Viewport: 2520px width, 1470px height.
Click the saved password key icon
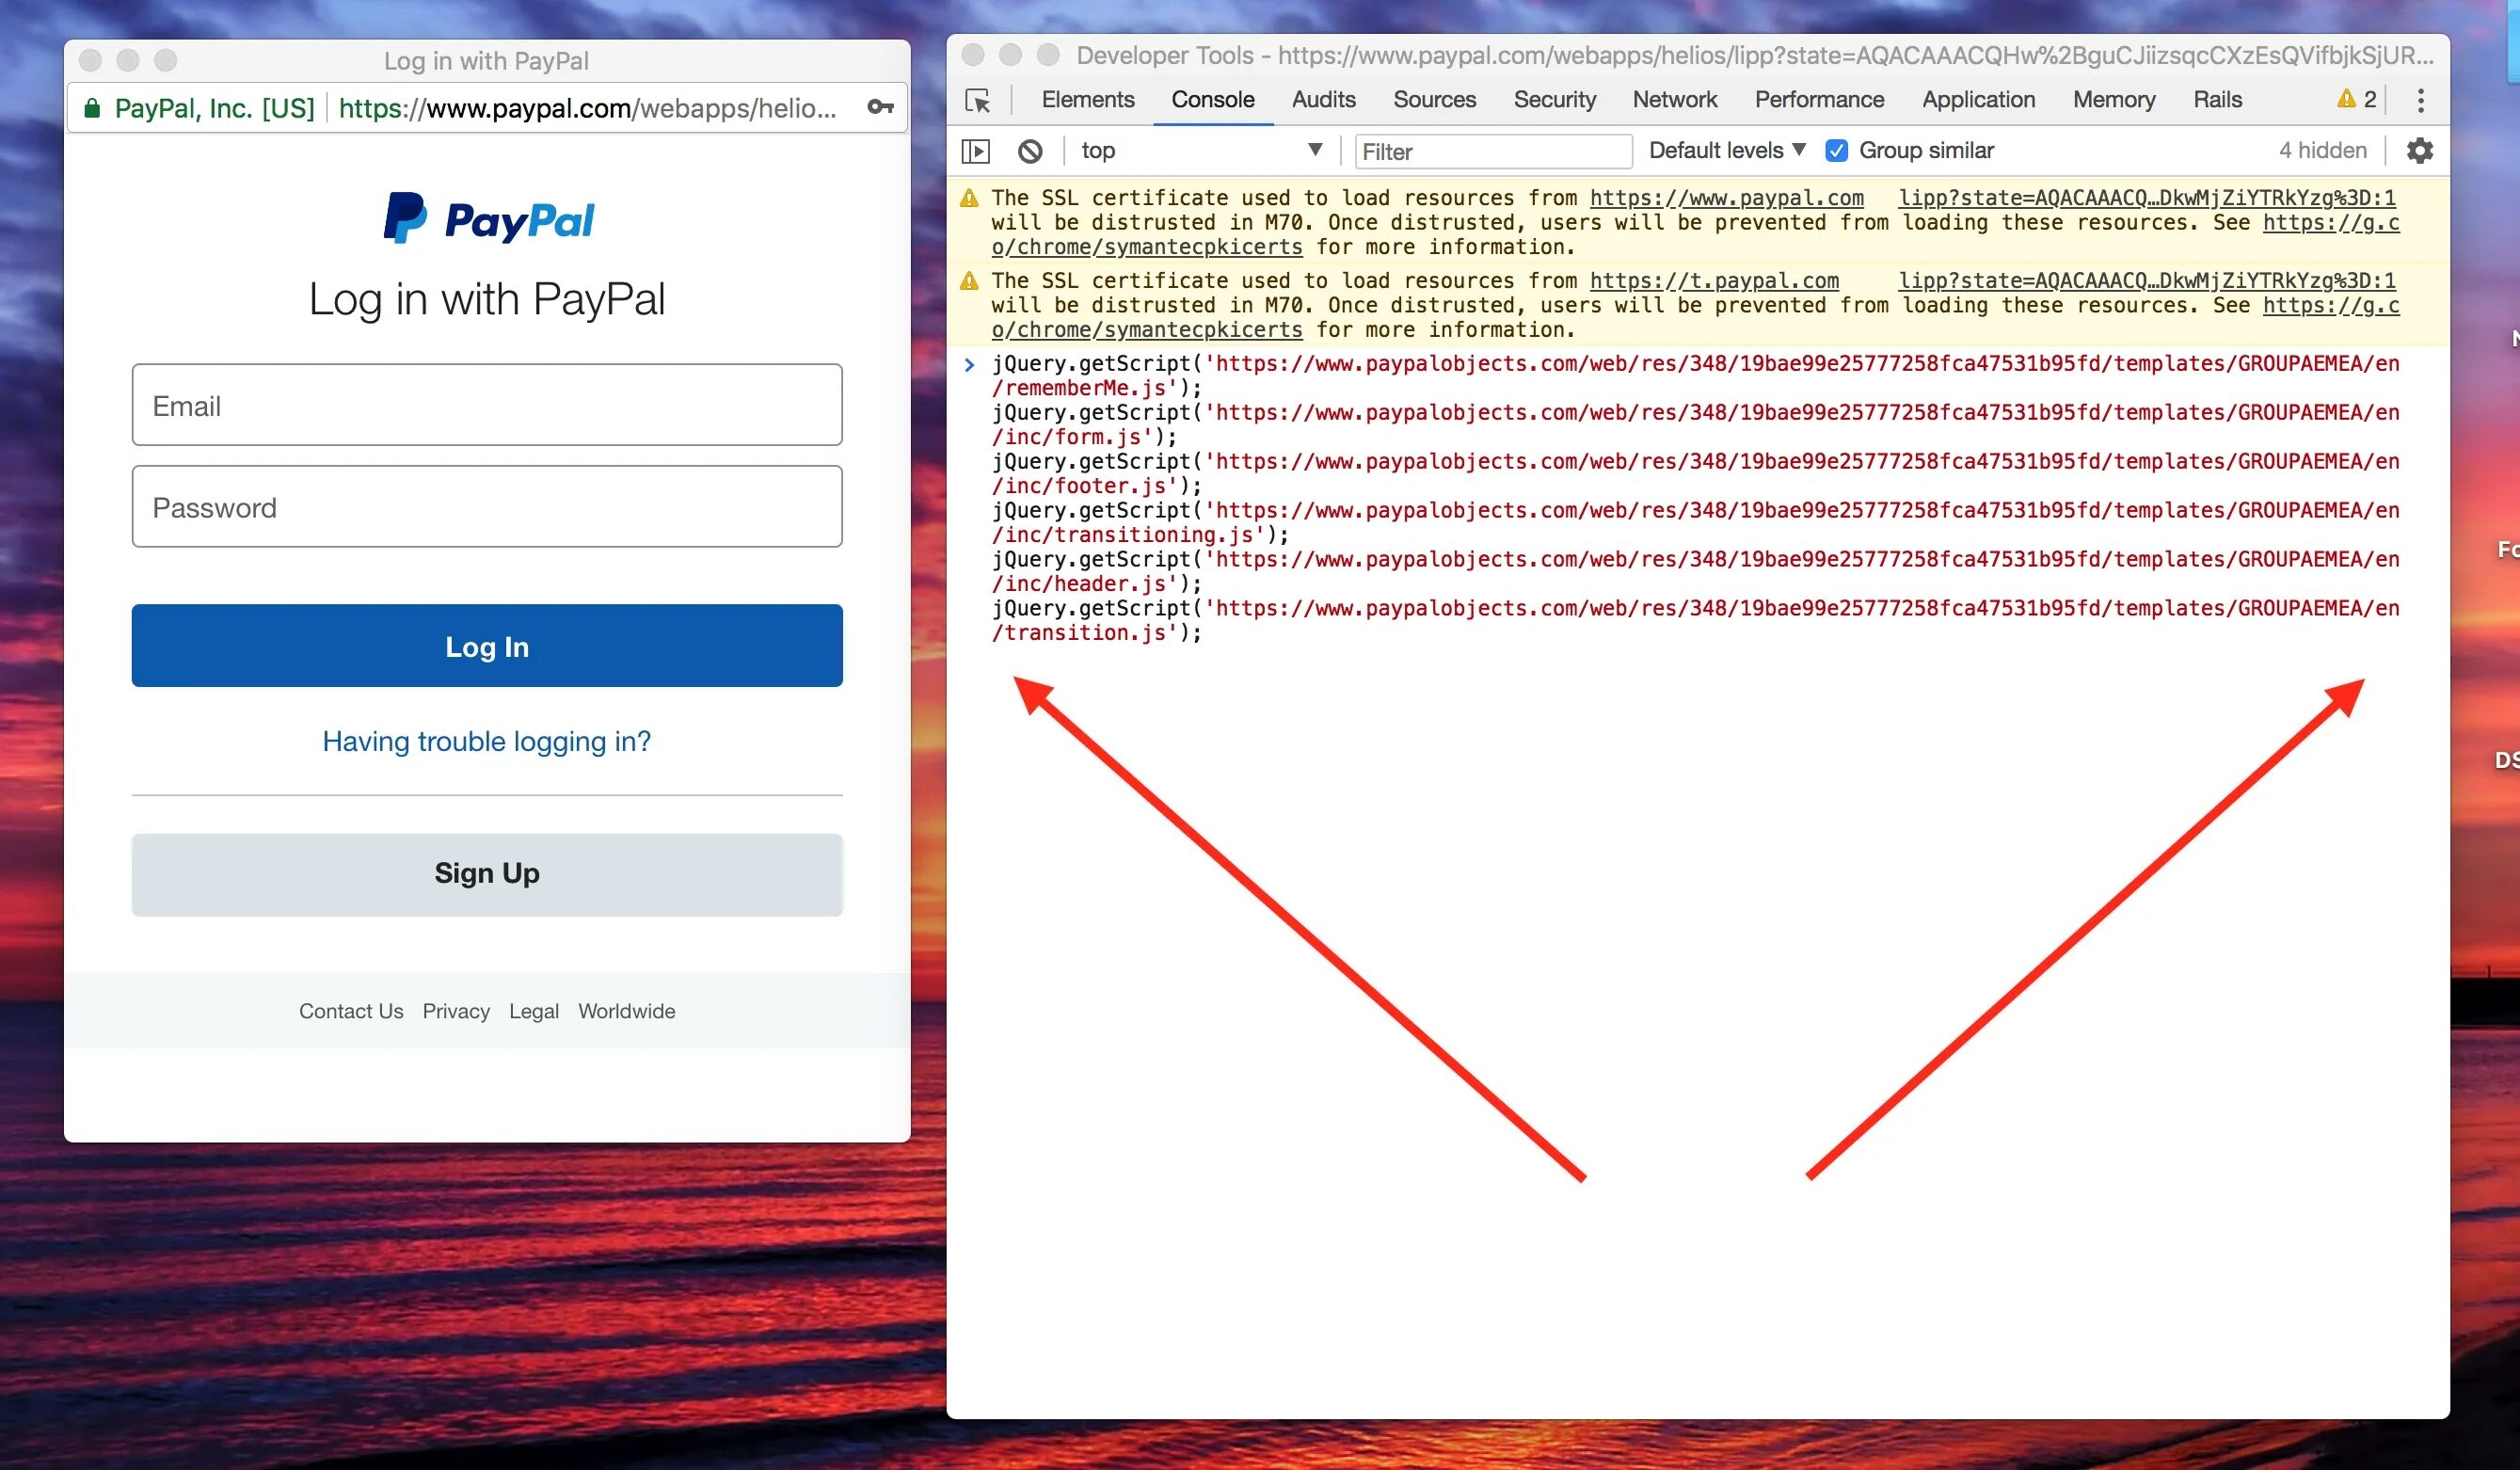(x=880, y=107)
